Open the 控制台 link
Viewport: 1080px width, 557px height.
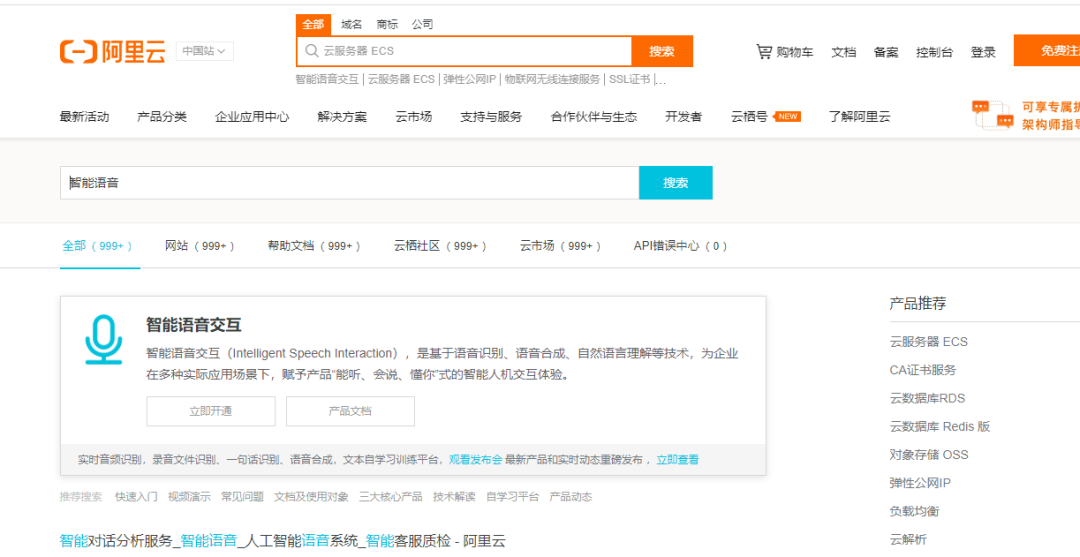(x=935, y=52)
